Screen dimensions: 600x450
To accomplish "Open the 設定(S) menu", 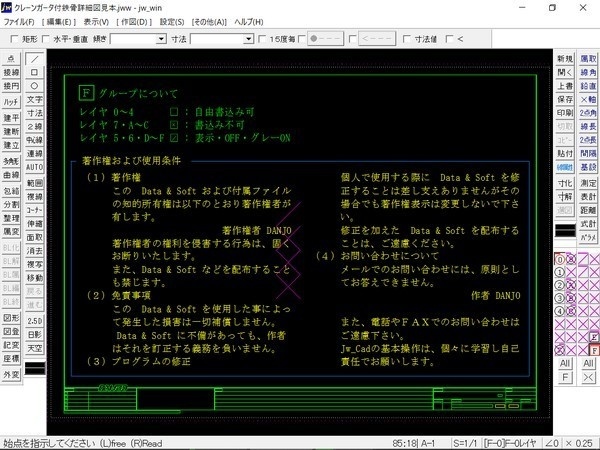I will [x=172, y=22].
